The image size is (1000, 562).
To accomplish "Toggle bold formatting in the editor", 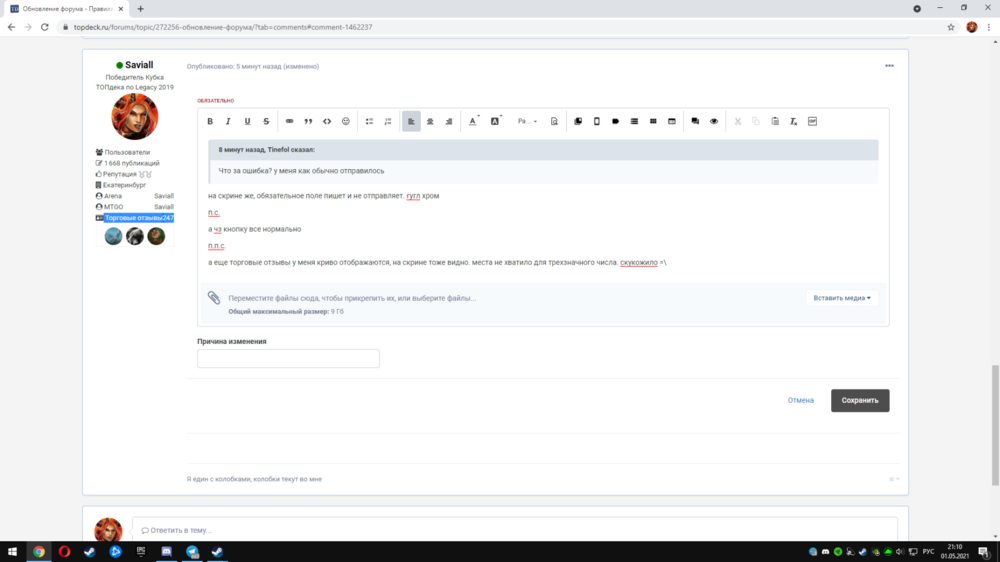I will tap(210, 121).
